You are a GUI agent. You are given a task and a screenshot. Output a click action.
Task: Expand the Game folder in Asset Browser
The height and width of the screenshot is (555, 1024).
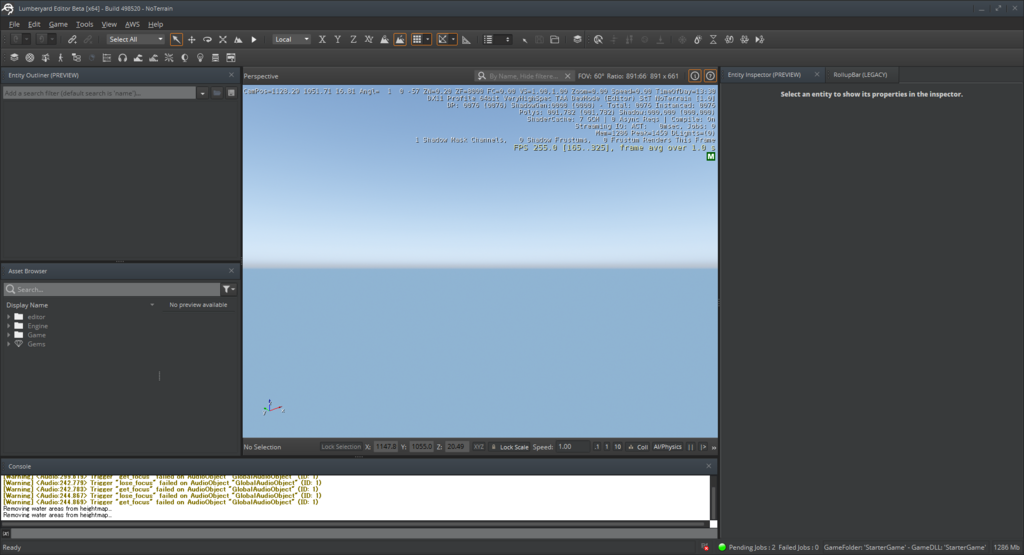(9, 335)
